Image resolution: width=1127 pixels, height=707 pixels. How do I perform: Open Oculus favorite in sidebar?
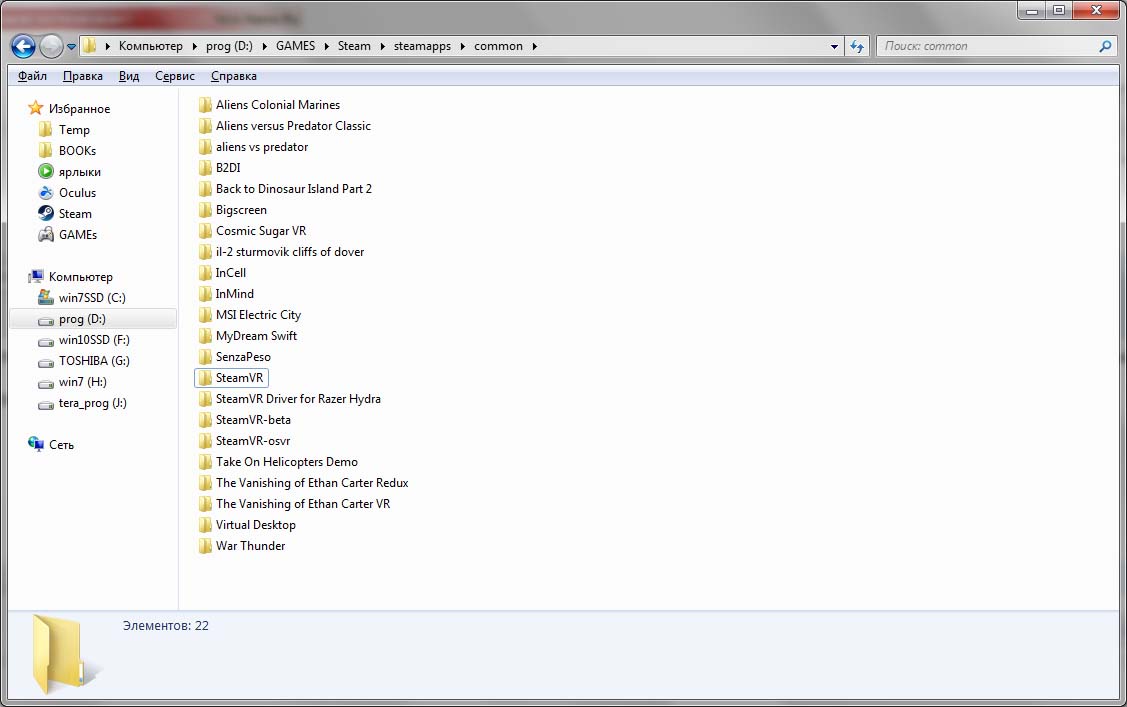click(67, 193)
